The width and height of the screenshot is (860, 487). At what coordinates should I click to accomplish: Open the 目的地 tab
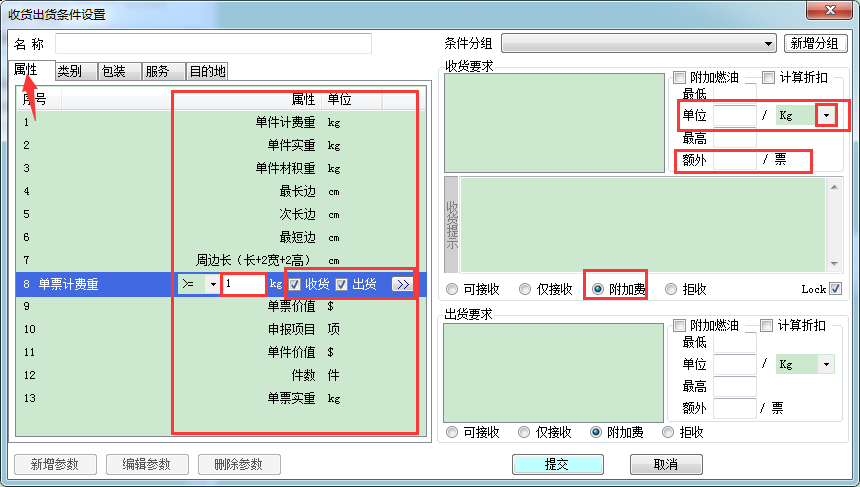[x=208, y=72]
